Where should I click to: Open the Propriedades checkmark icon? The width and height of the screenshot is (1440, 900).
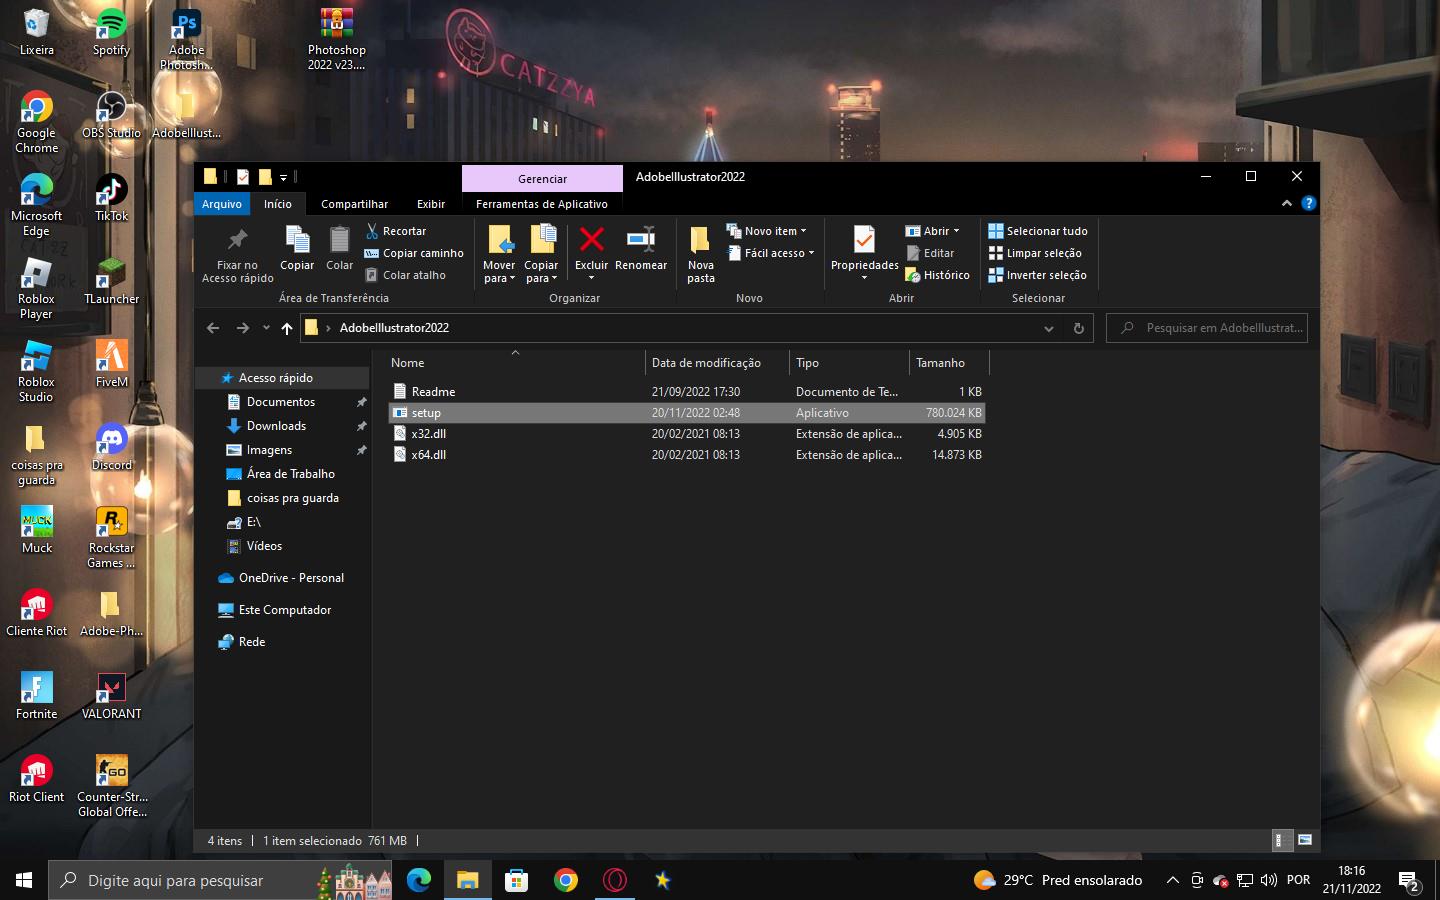coord(864,240)
